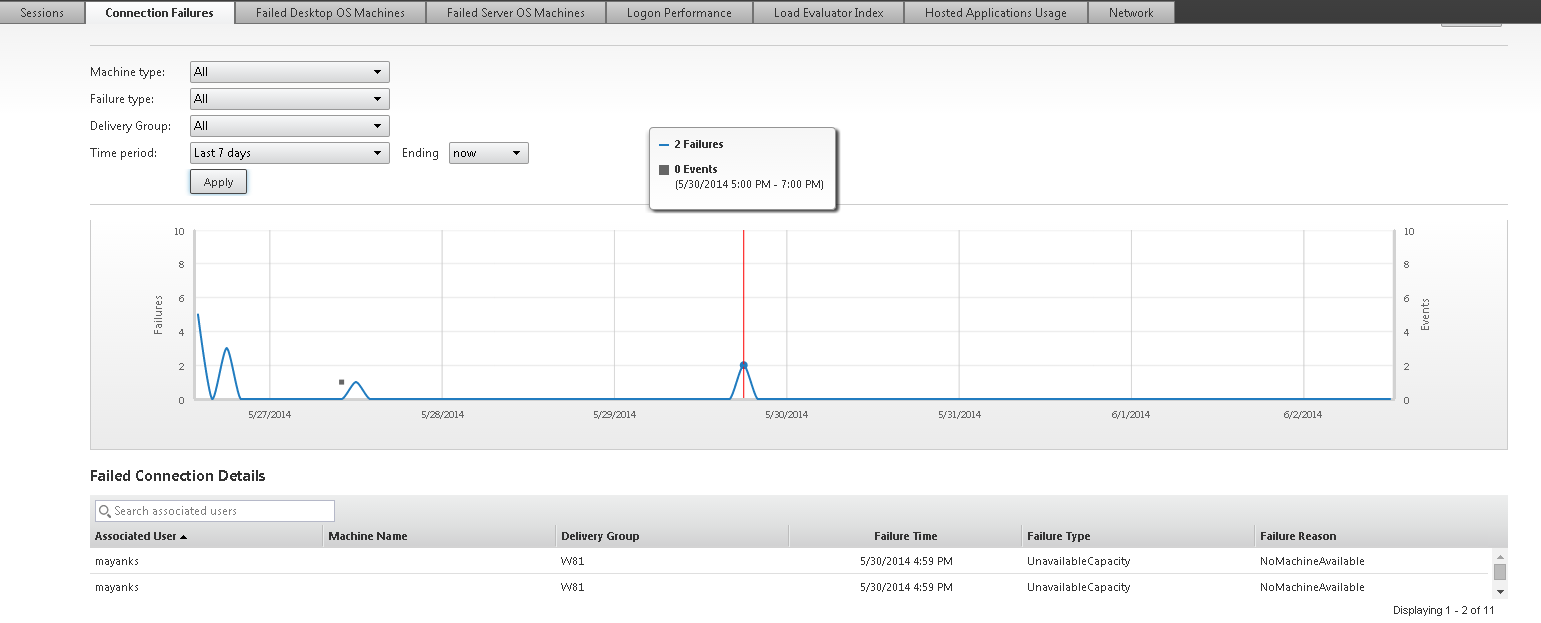The image size is (1541, 623).
Task: Click the blue data point at 2 failures
Action: 743,366
